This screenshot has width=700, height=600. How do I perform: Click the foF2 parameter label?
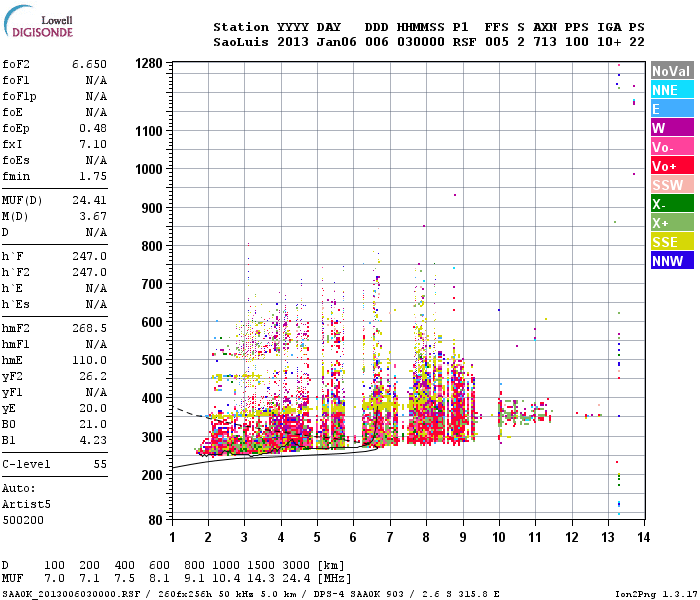click(x=16, y=64)
